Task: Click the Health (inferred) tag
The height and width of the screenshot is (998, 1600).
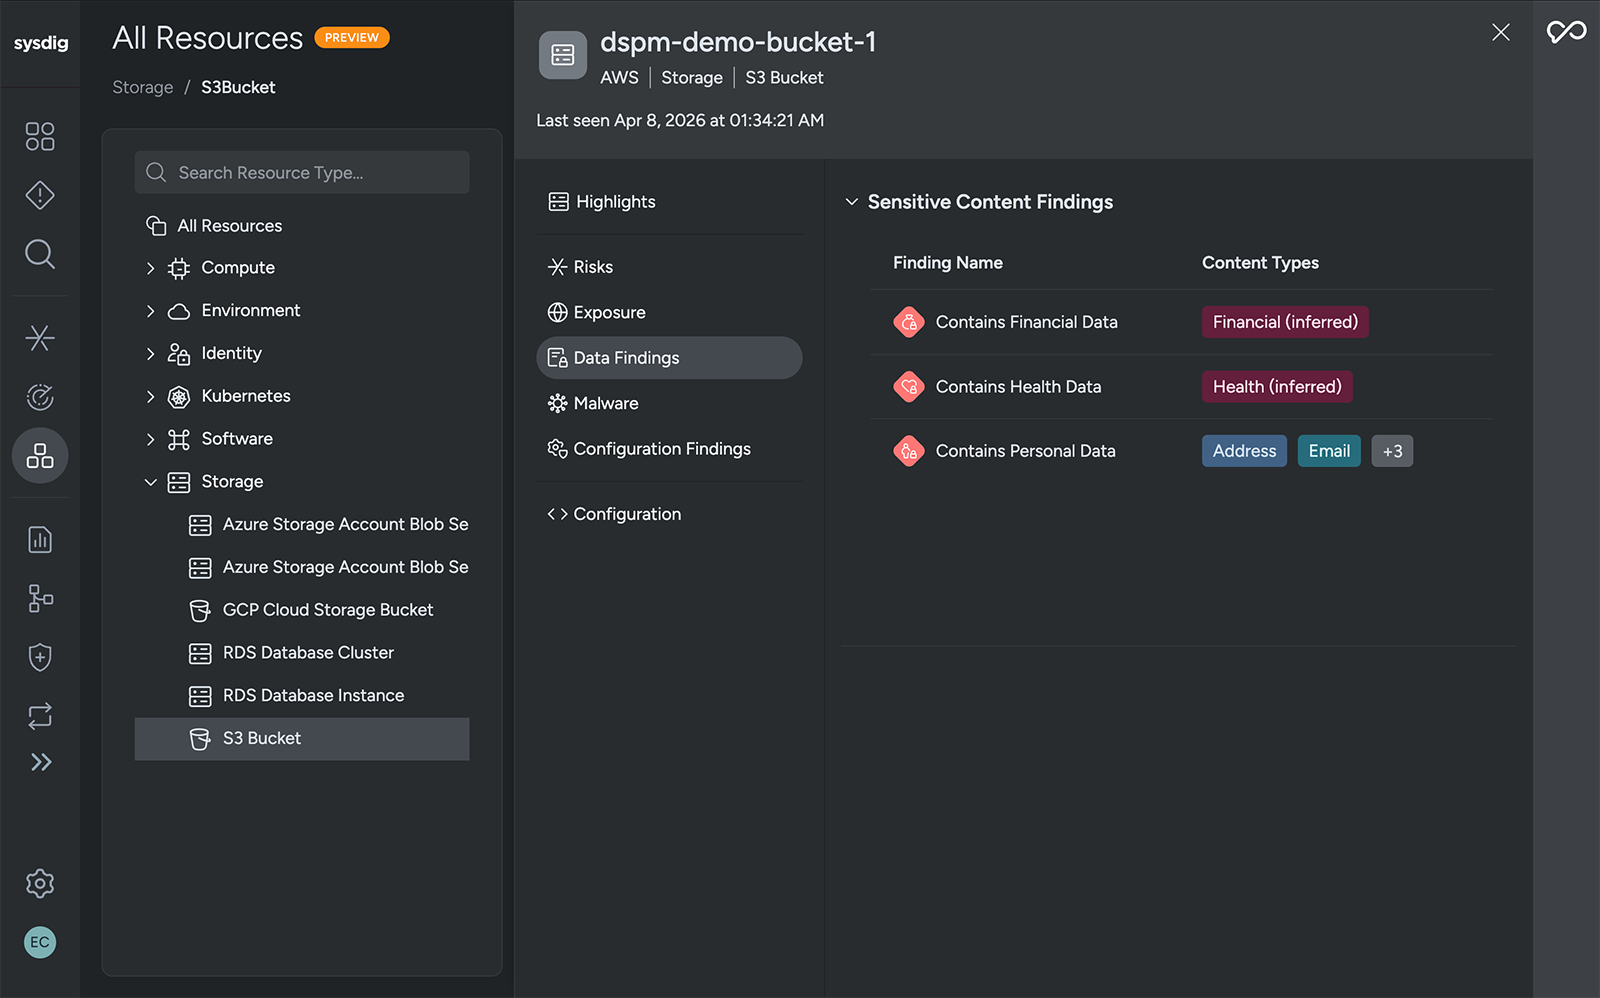Action: coord(1277,386)
